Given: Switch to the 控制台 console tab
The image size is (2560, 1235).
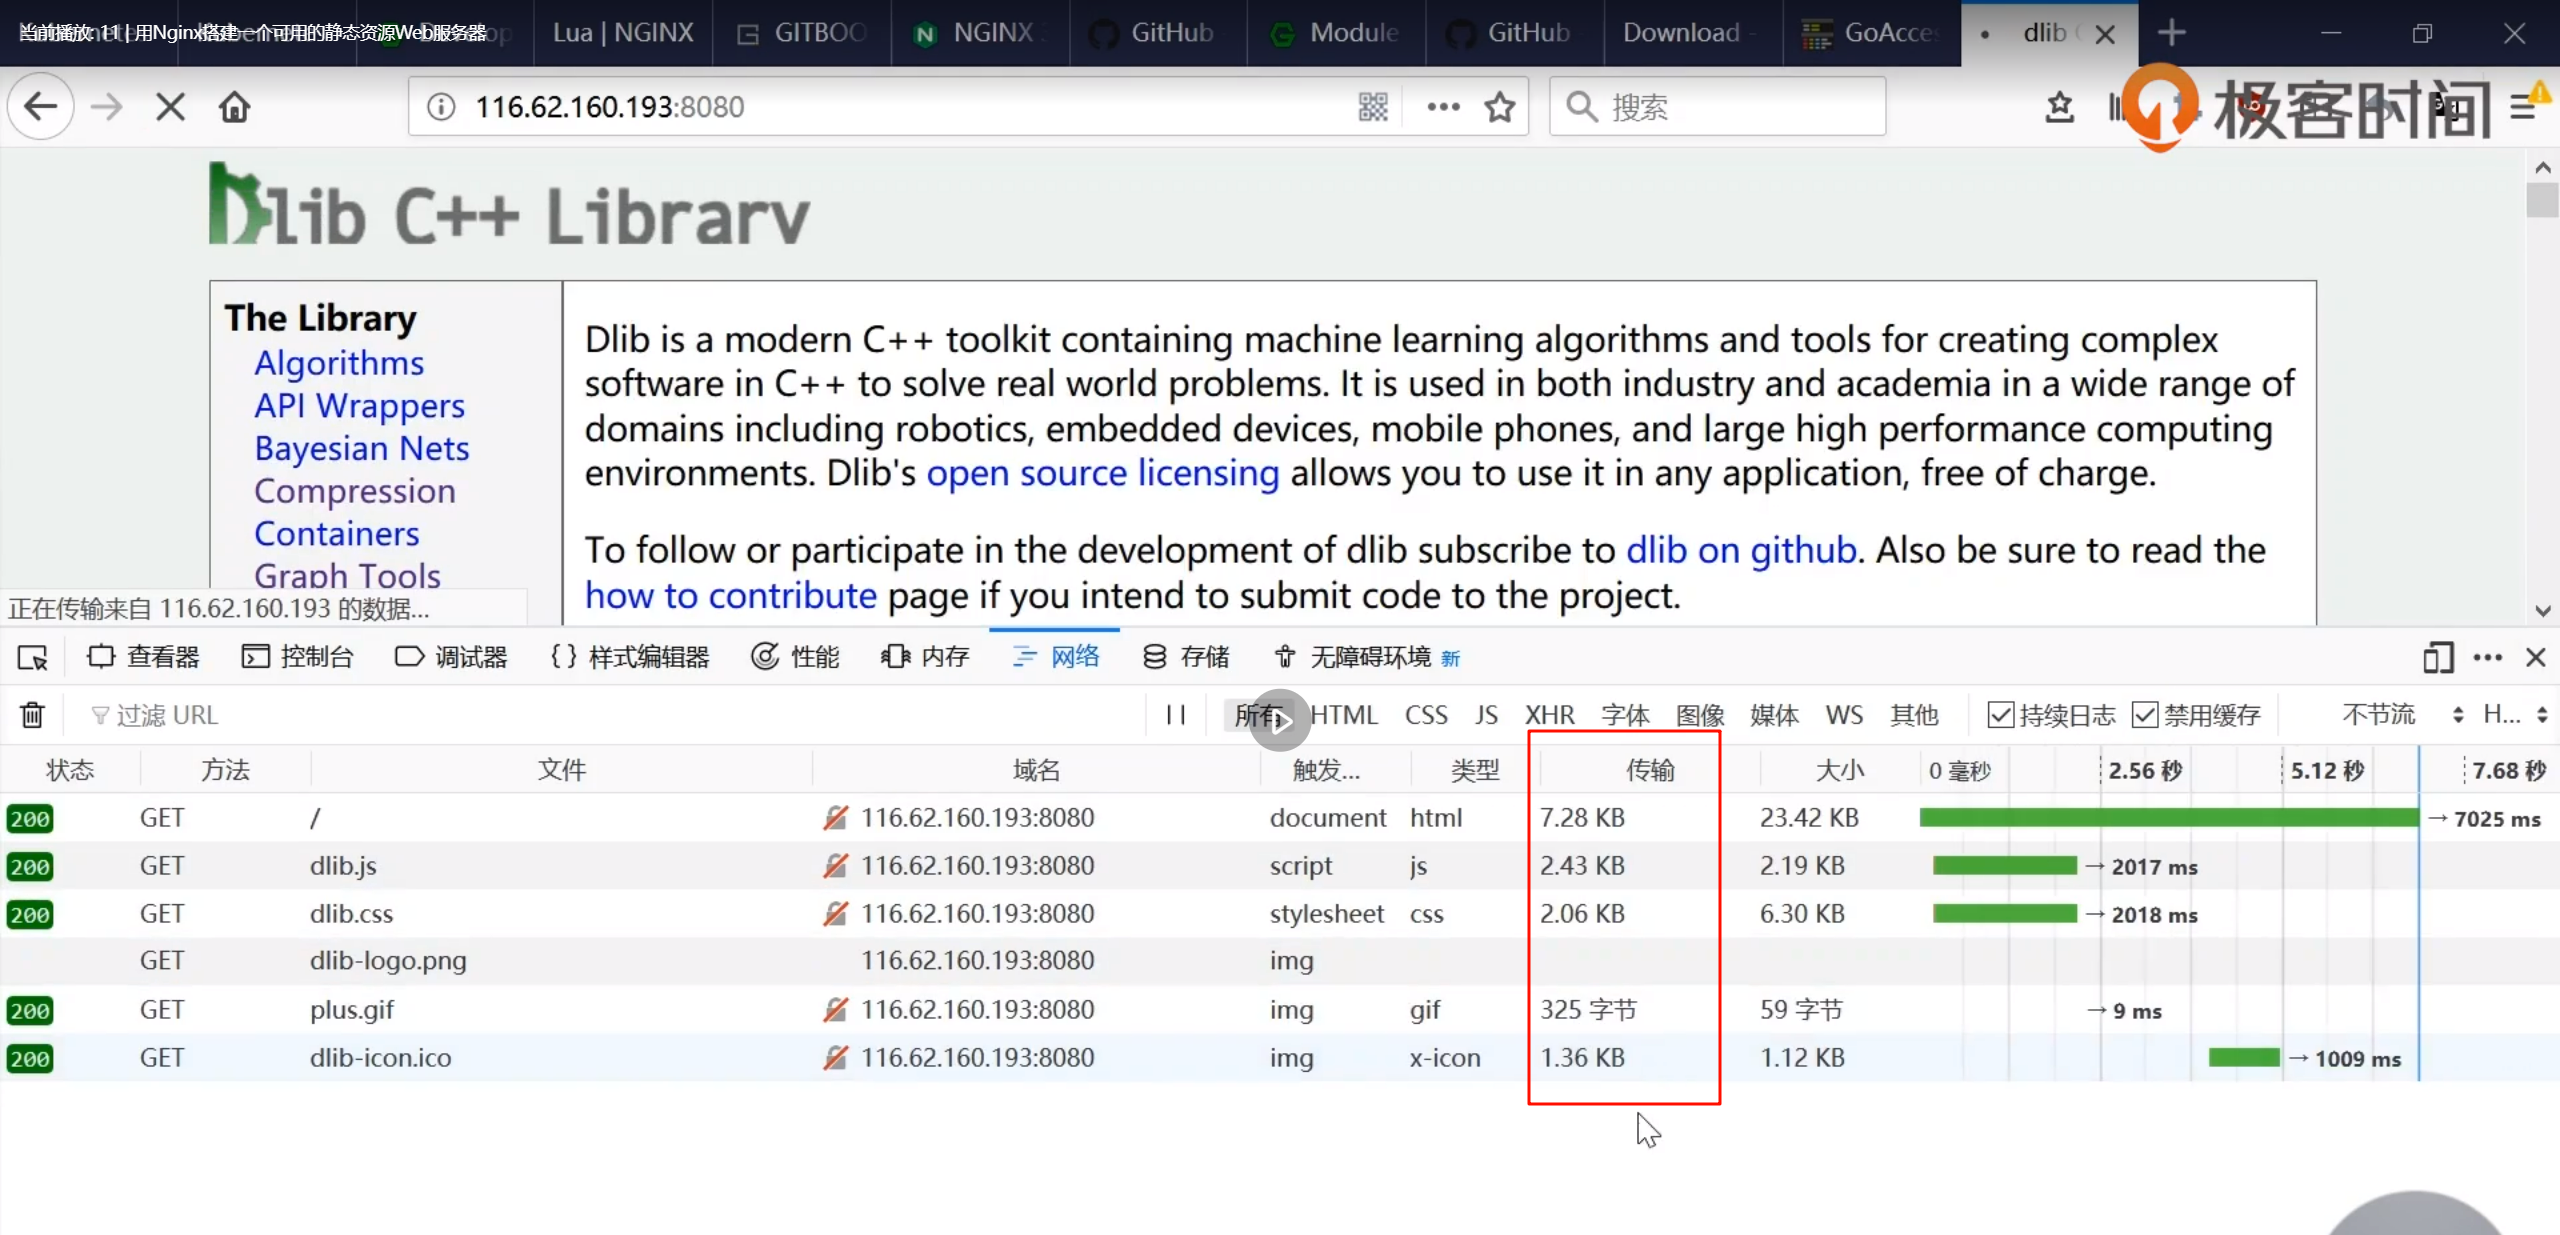Looking at the screenshot, I should (298, 657).
